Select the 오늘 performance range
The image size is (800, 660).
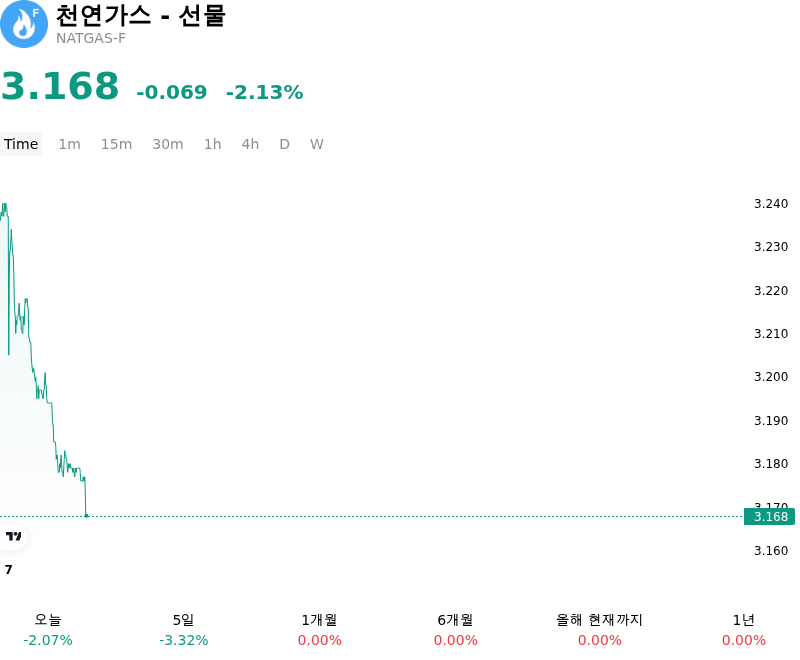pos(48,630)
